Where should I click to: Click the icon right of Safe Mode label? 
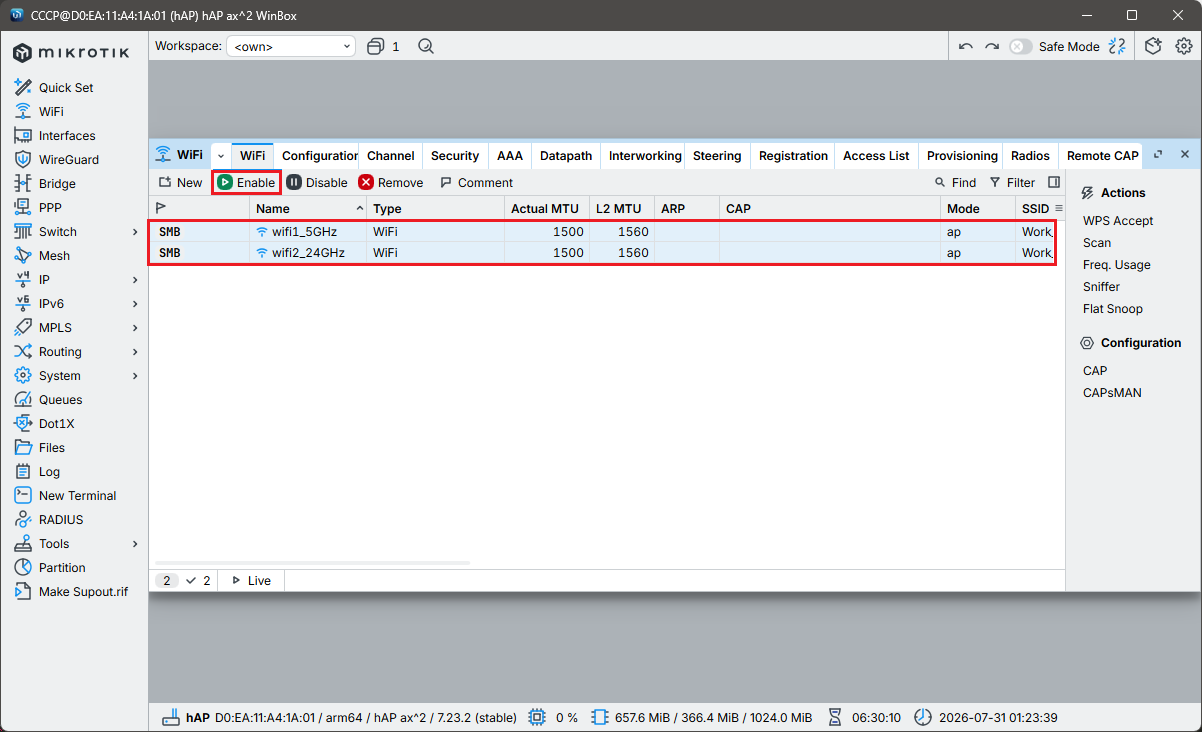(x=1117, y=46)
